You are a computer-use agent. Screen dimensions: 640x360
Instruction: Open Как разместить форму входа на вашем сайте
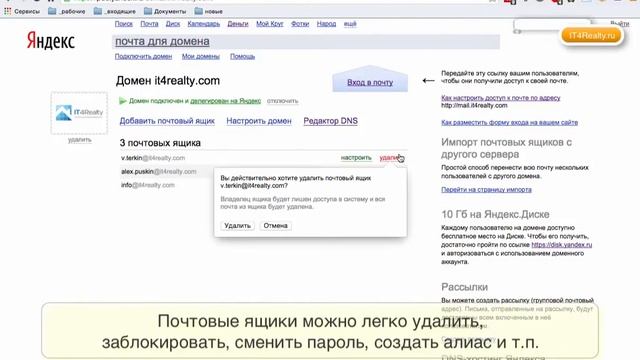(x=509, y=122)
